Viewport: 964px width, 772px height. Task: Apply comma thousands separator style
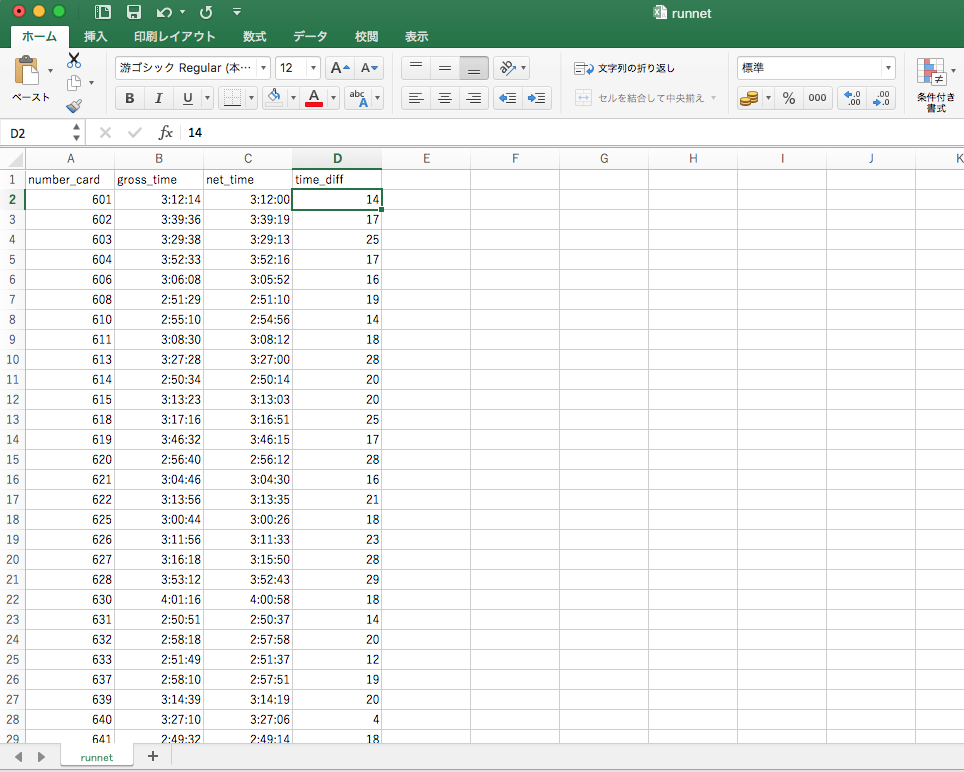click(x=817, y=98)
